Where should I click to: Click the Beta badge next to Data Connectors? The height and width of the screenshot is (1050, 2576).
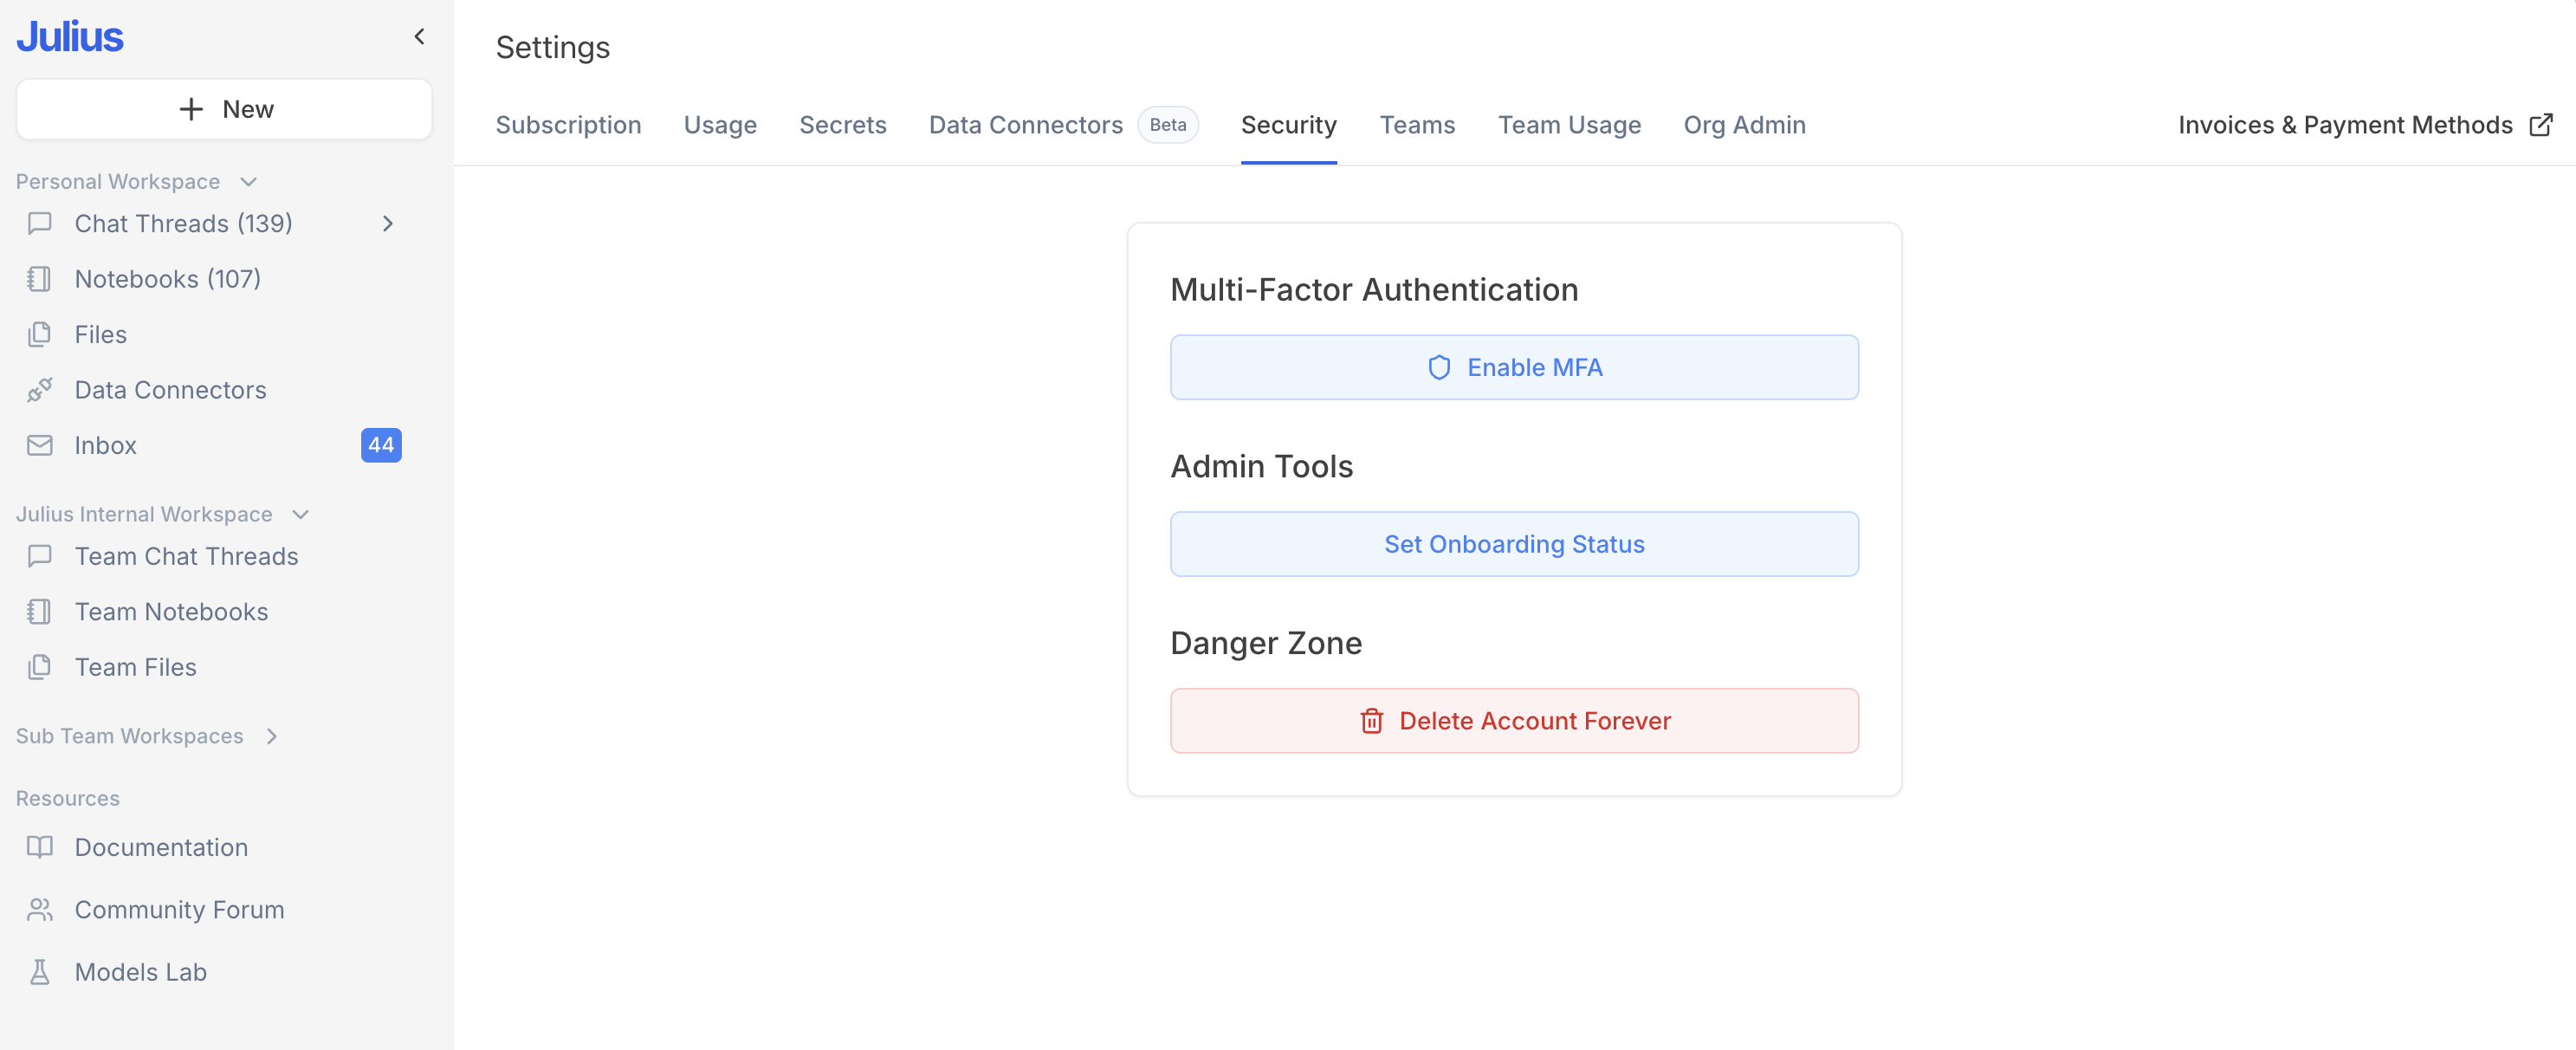click(x=1168, y=125)
